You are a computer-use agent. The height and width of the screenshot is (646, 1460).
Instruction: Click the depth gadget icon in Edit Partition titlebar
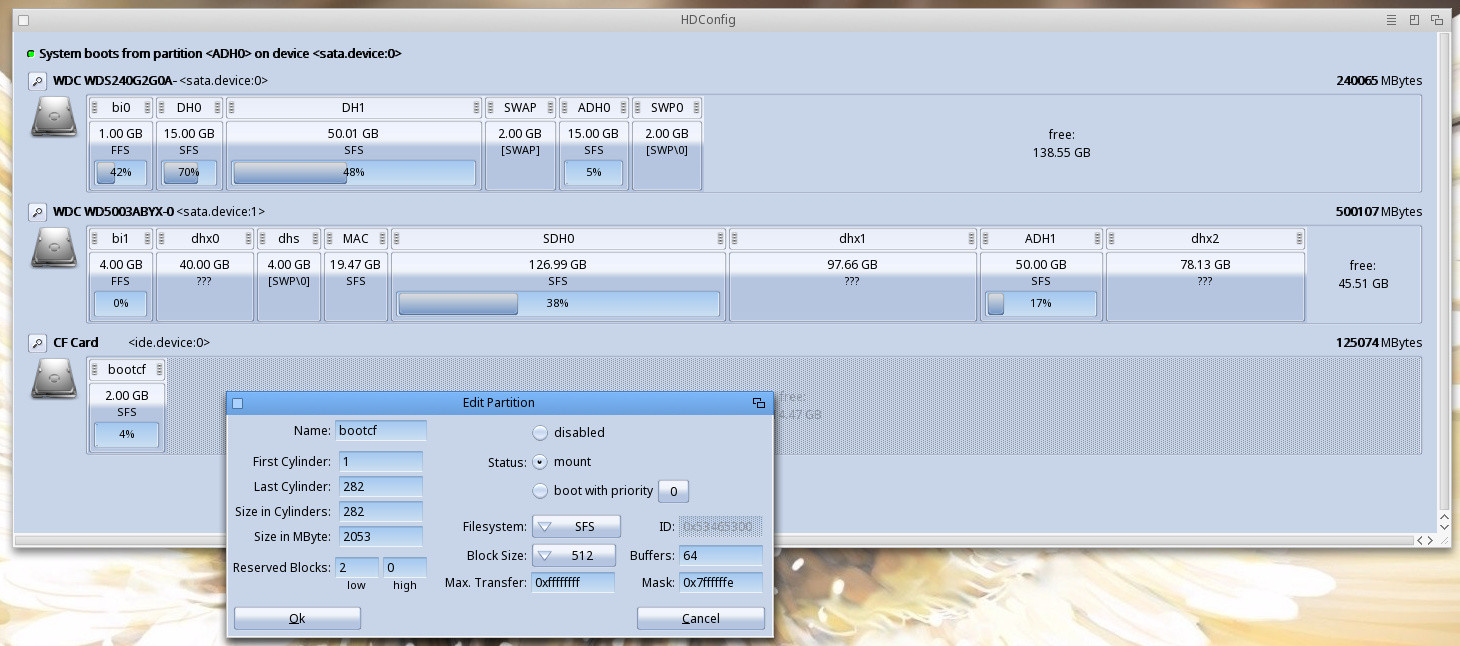pyautogui.click(x=759, y=403)
